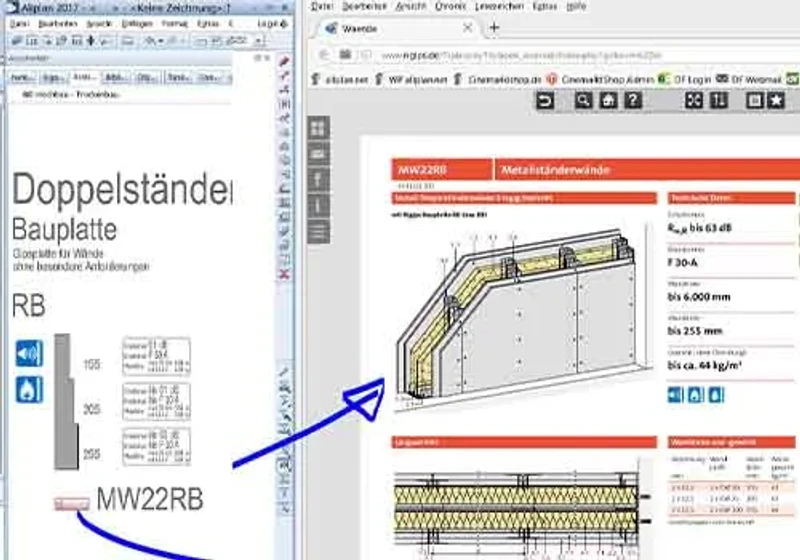Select the Trockenbau library path entry in Allplan

[71, 94]
